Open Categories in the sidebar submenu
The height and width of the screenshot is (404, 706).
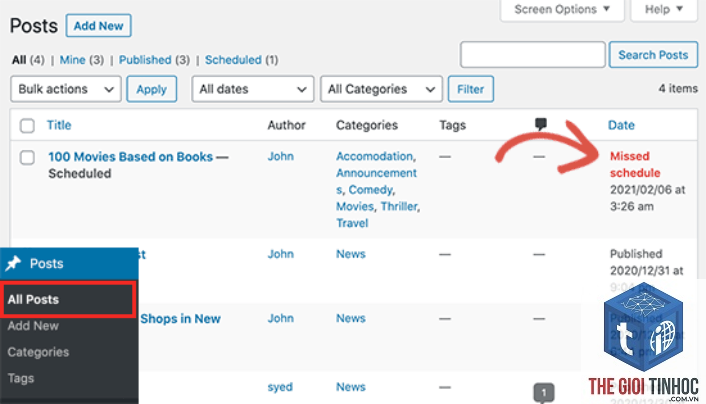pyautogui.click(x=38, y=352)
